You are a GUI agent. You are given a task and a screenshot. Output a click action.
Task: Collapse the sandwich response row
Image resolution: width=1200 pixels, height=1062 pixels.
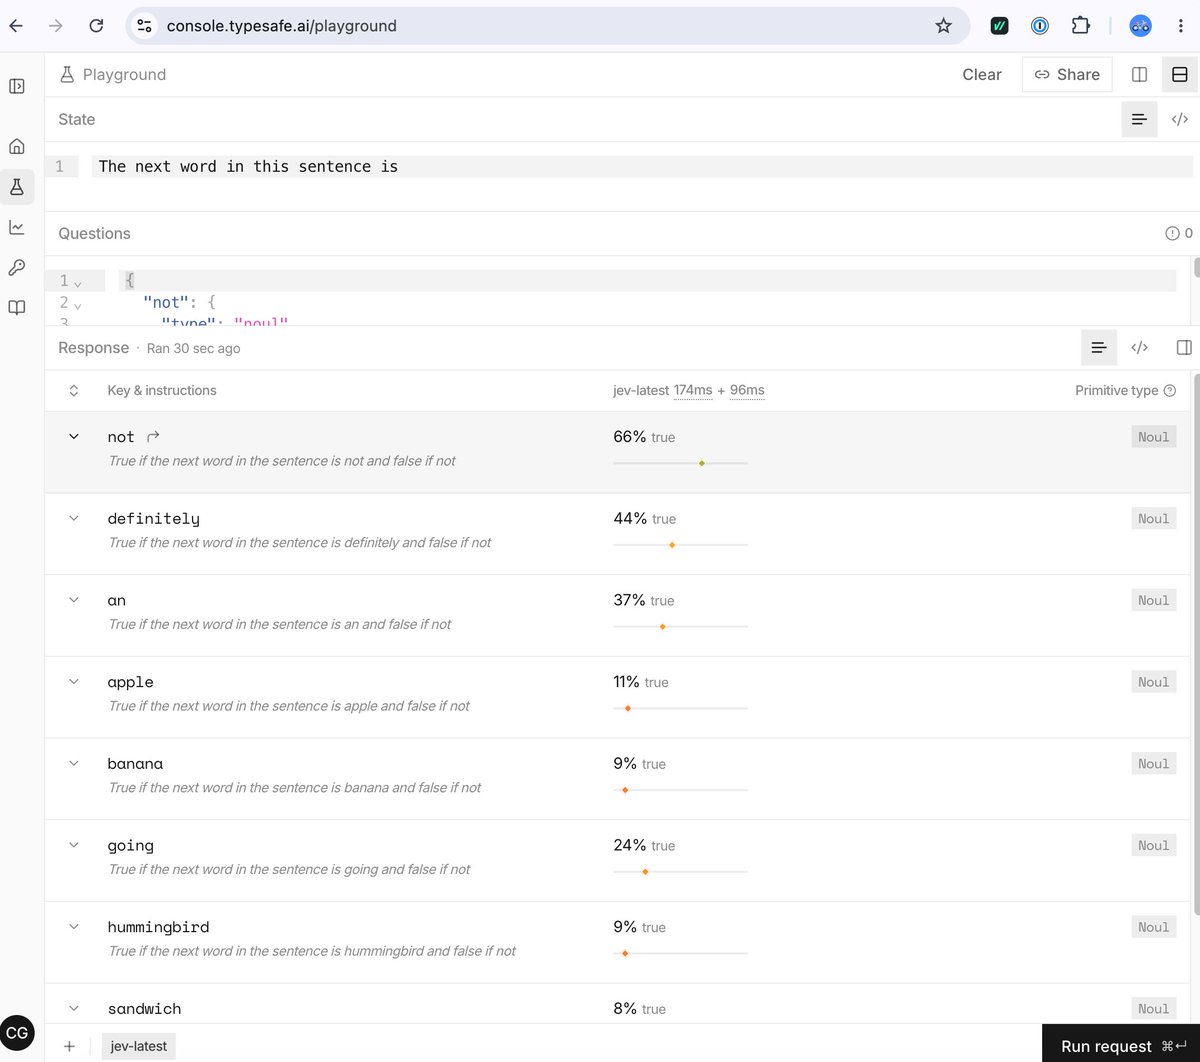click(x=73, y=1008)
